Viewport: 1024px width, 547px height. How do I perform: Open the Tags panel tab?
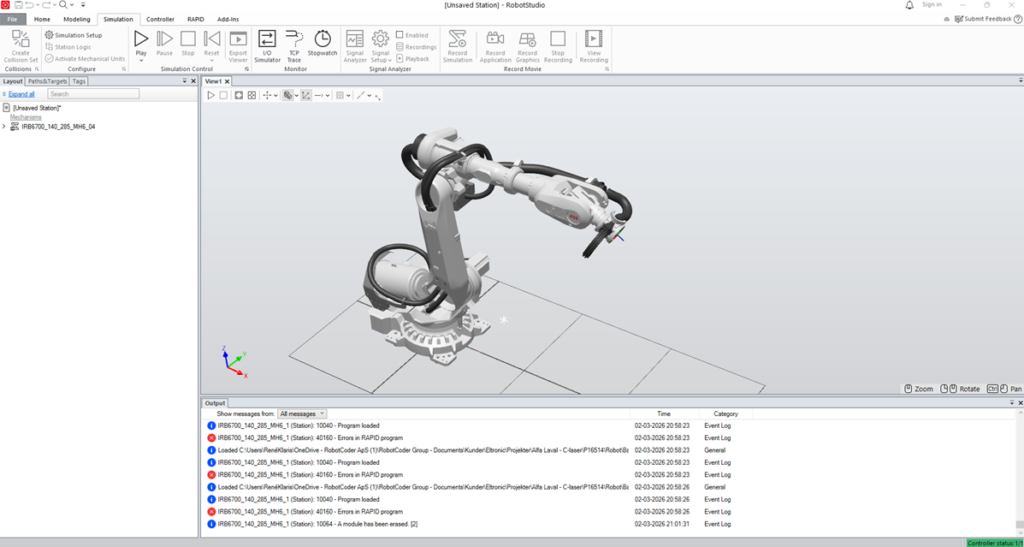(78, 82)
